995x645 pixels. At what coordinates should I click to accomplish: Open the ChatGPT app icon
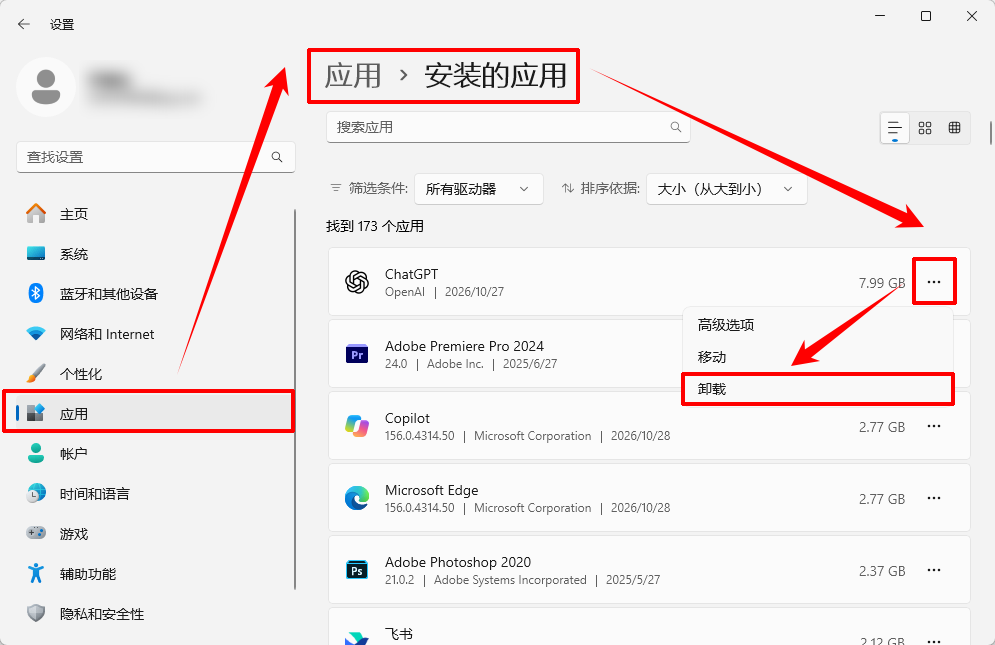[x=357, y=282]
